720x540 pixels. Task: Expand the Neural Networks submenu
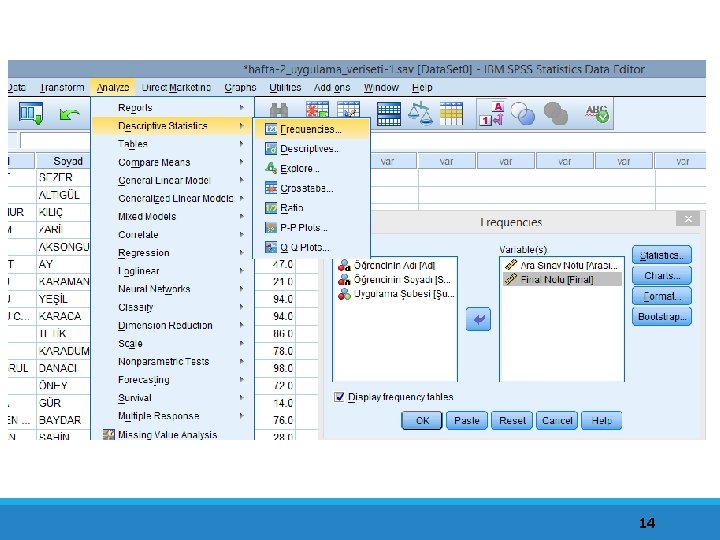[172, 289]
